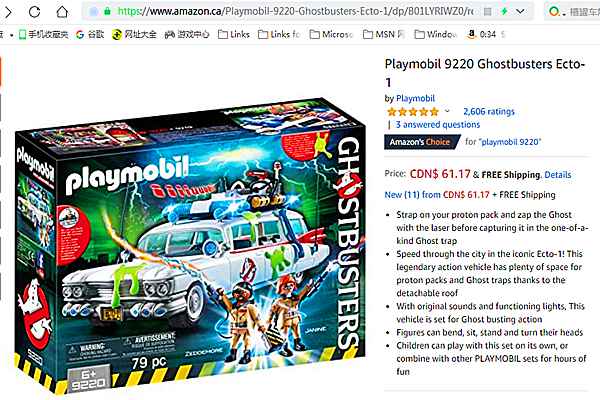Click the free shipping Details link
This screenshot has height=400, width=600.
558,175
